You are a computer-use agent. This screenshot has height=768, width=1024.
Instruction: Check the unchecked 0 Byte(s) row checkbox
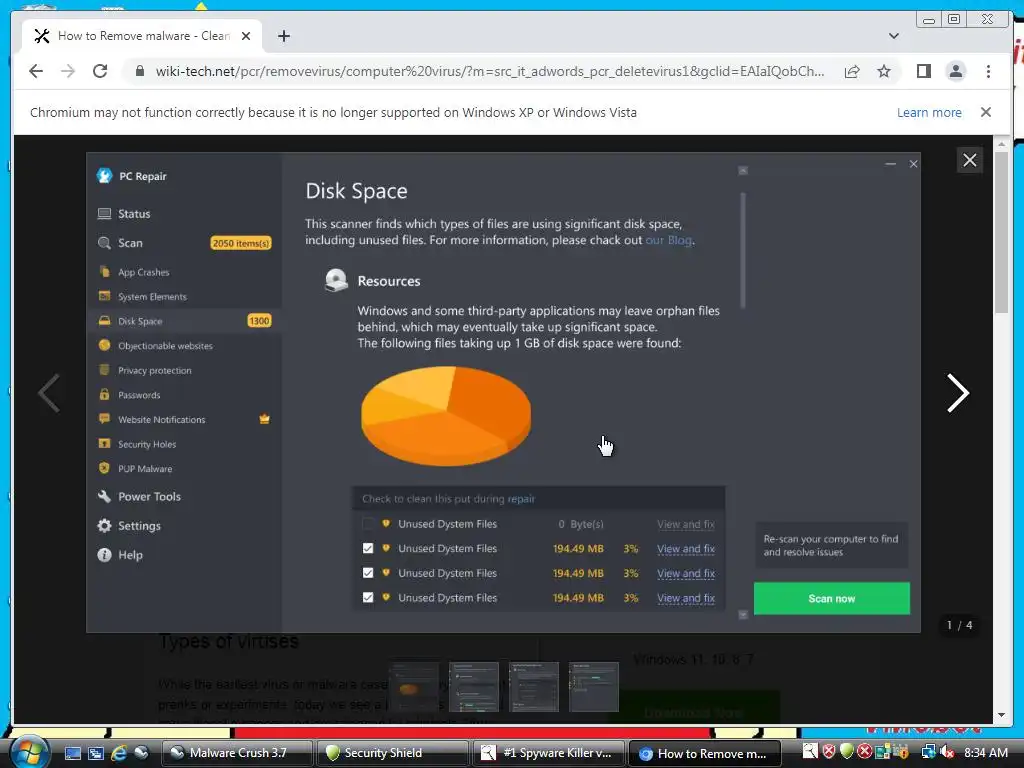368,524
